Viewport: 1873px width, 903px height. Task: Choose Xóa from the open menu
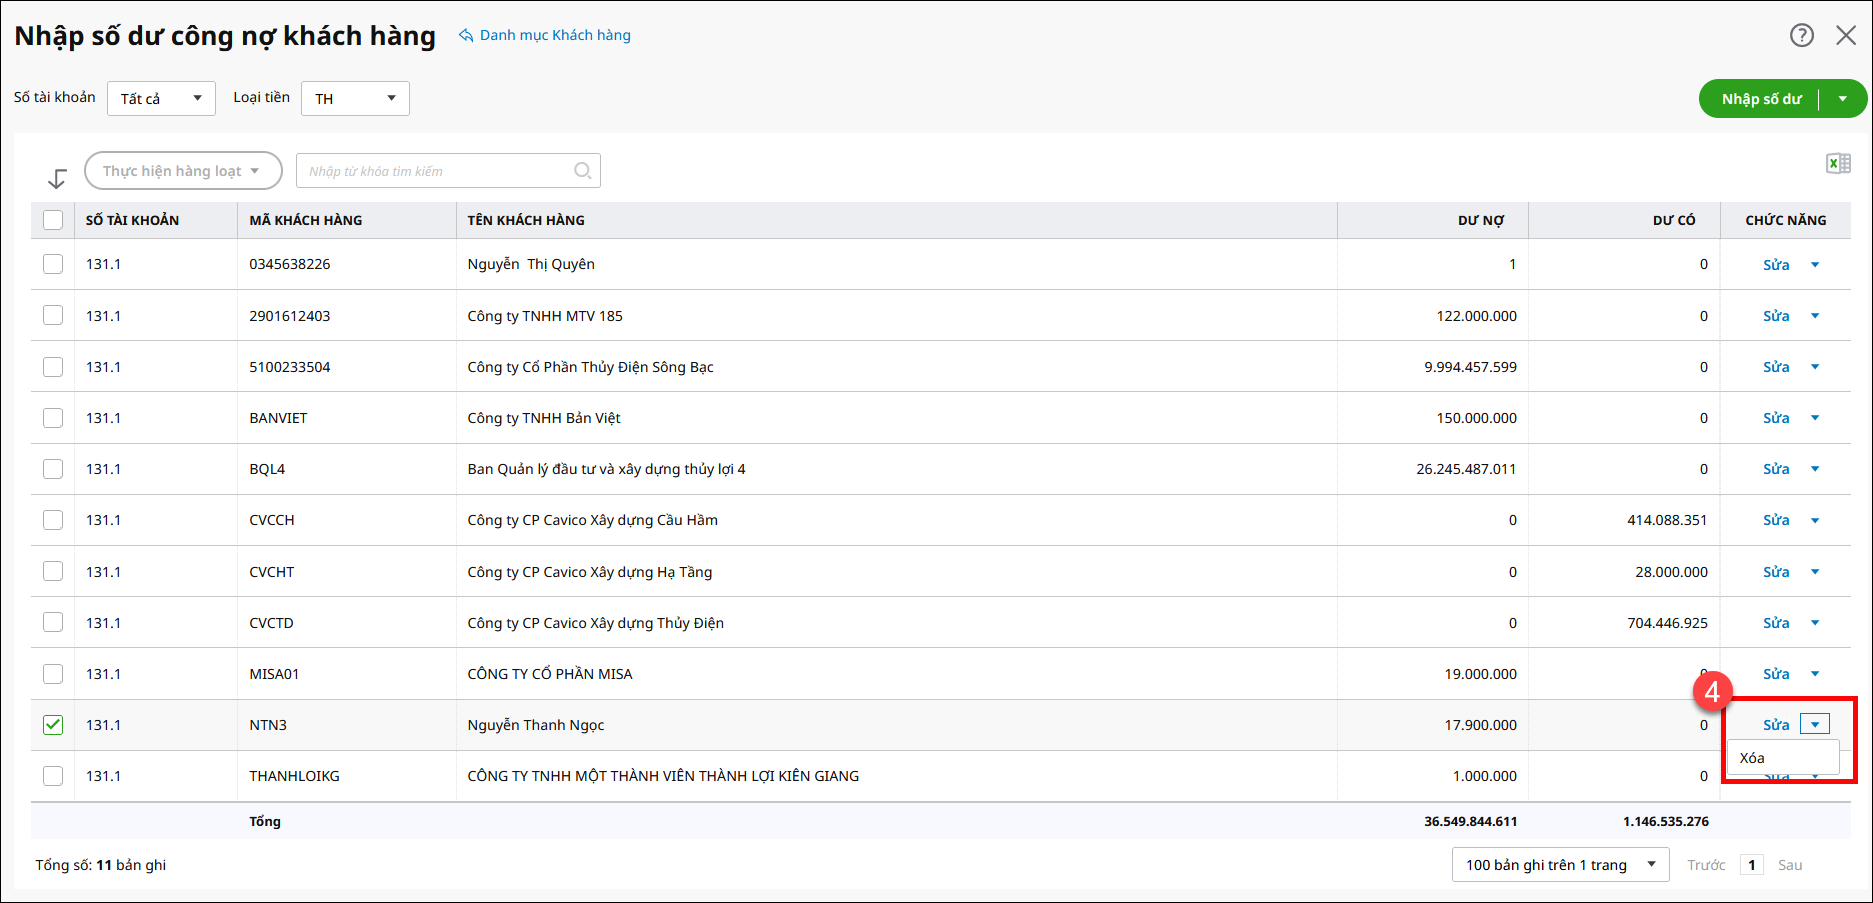[1752, 758]
